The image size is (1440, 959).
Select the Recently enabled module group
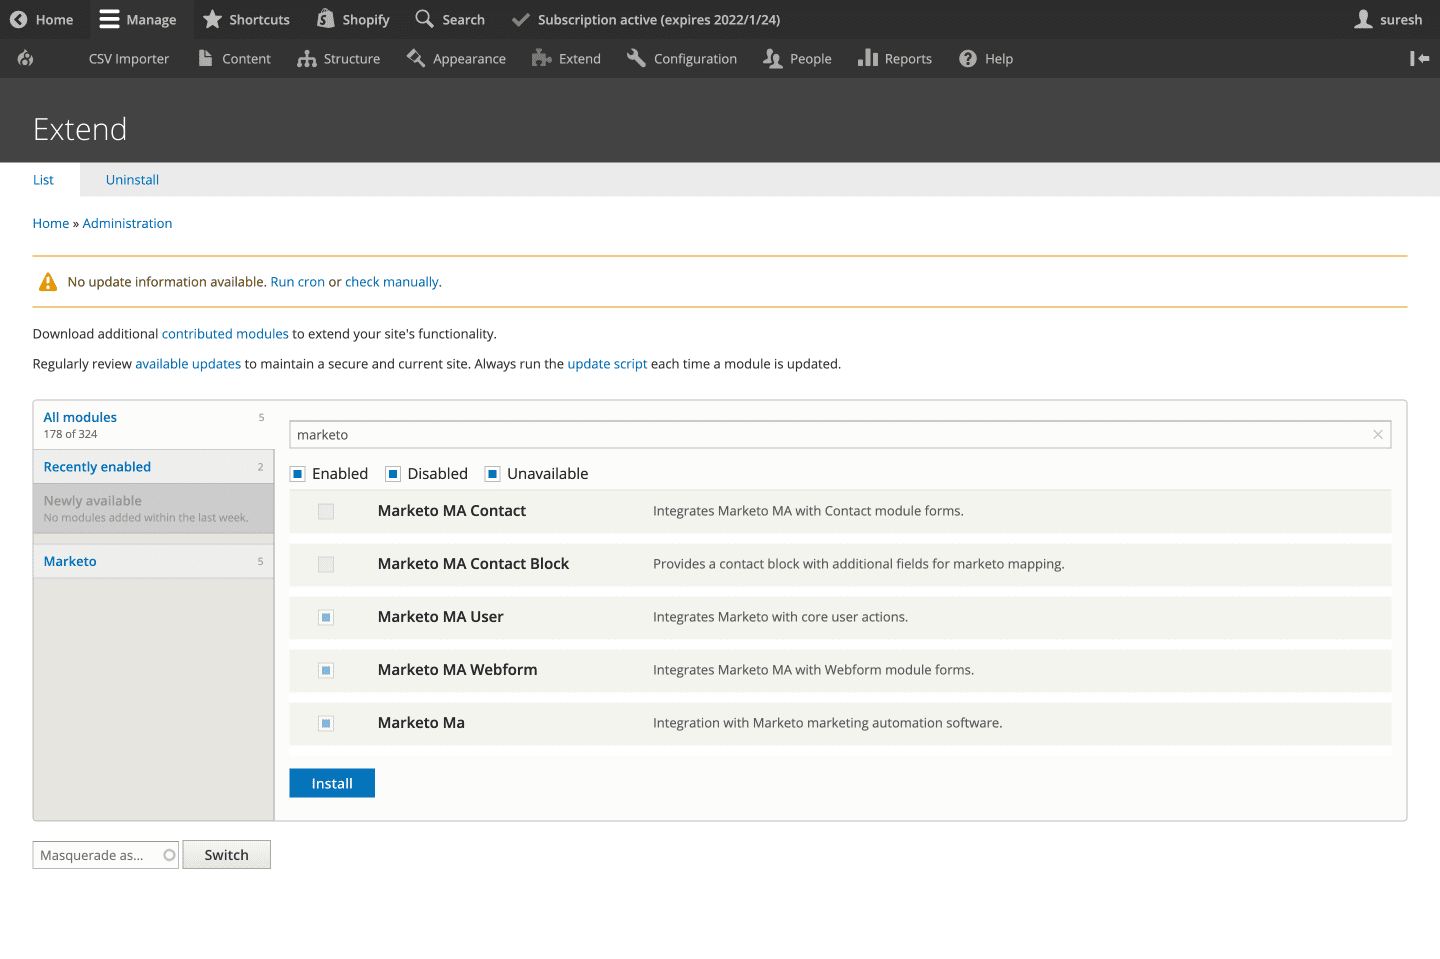[97, 467]
